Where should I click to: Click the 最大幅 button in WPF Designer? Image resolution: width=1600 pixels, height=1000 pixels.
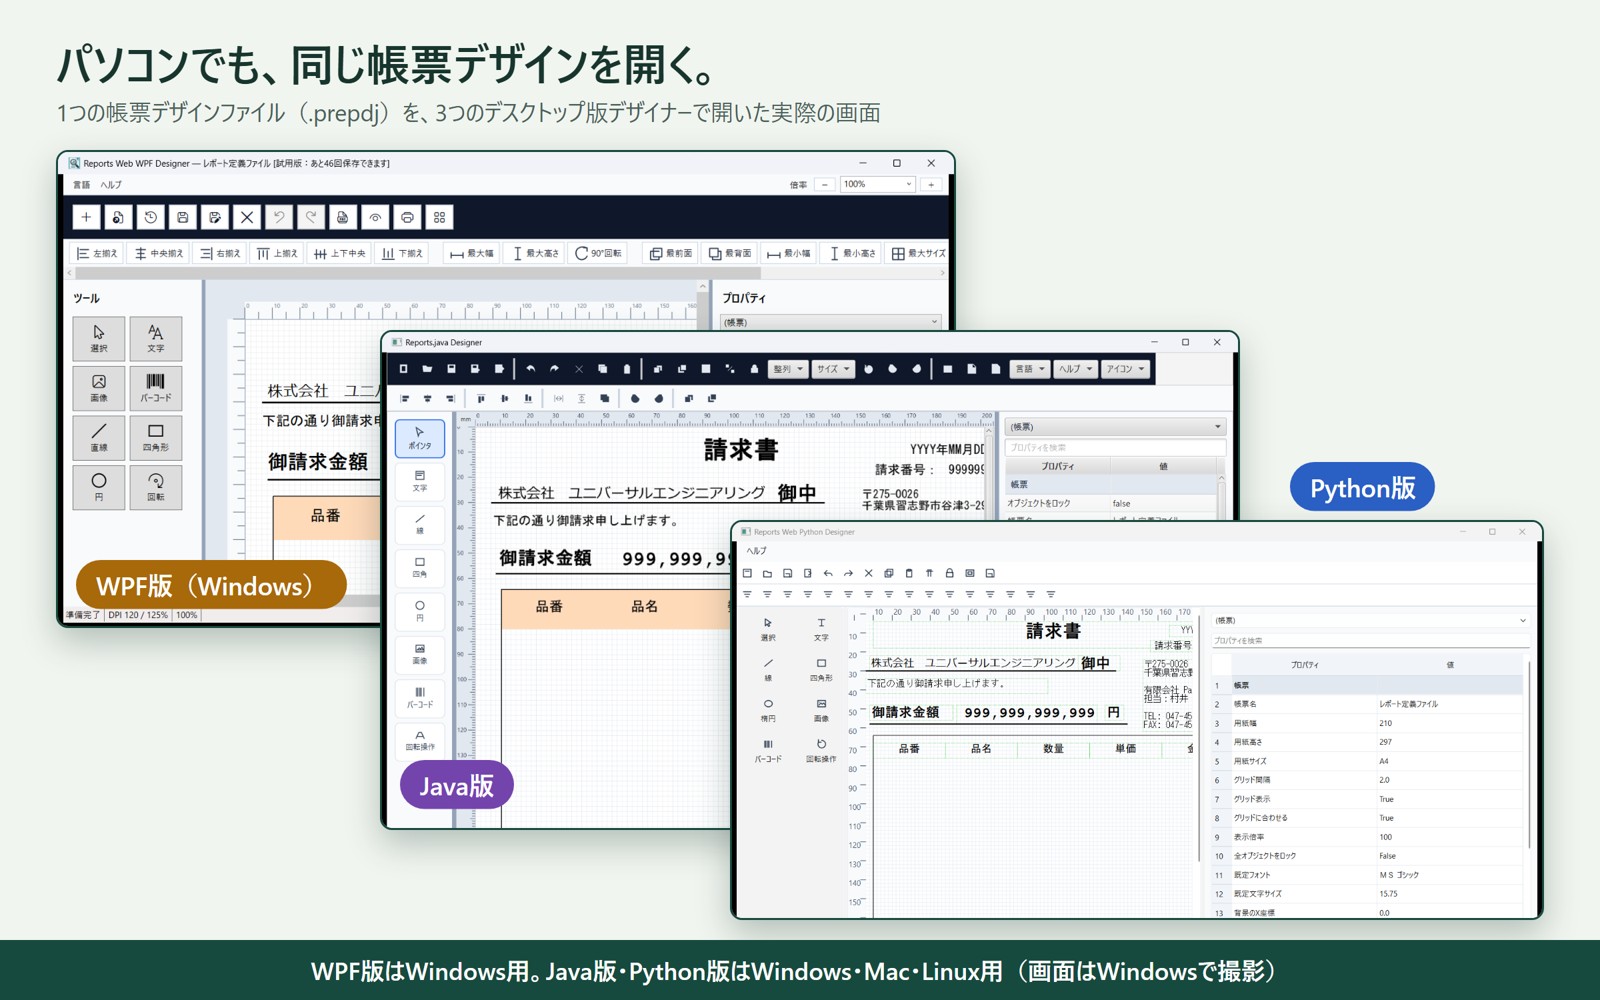click(x=471, y=253)
